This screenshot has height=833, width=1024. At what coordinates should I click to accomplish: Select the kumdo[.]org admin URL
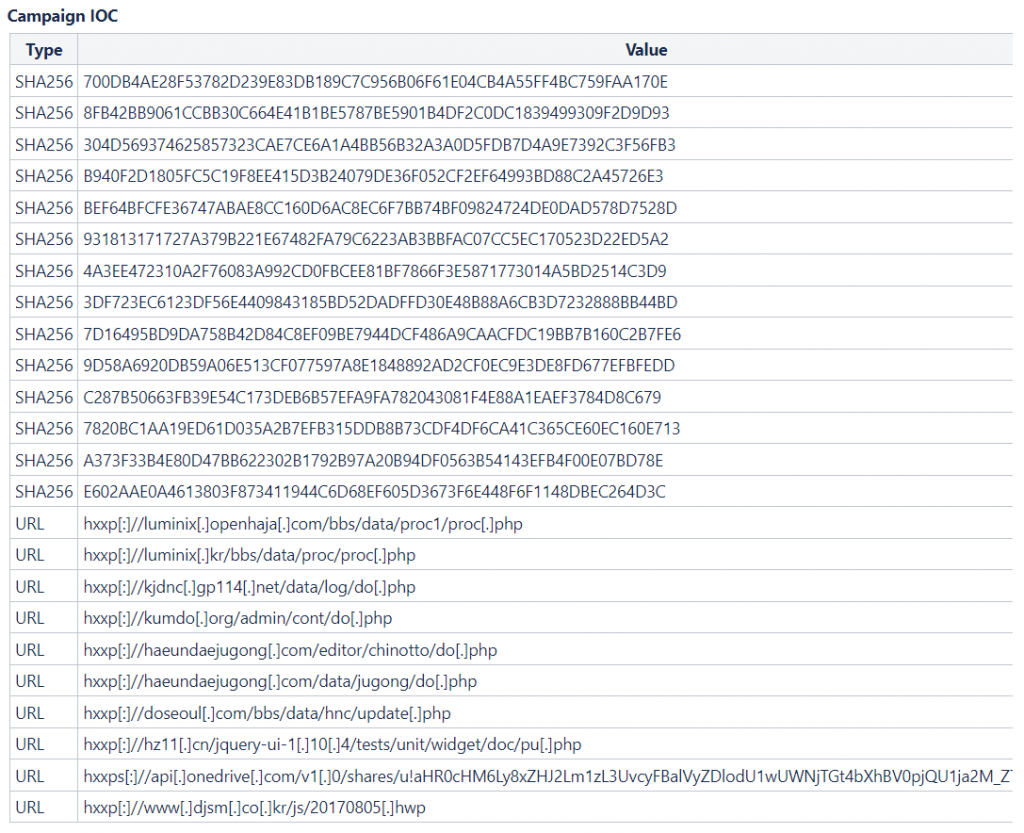[x=238, y=618]
